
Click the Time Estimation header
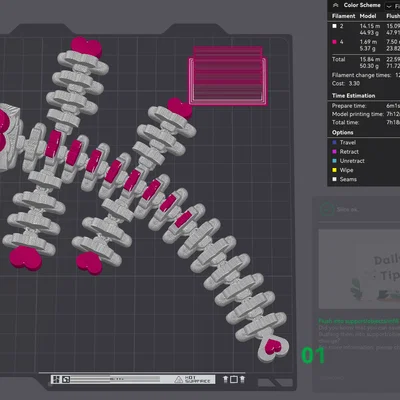pos(353,96)
